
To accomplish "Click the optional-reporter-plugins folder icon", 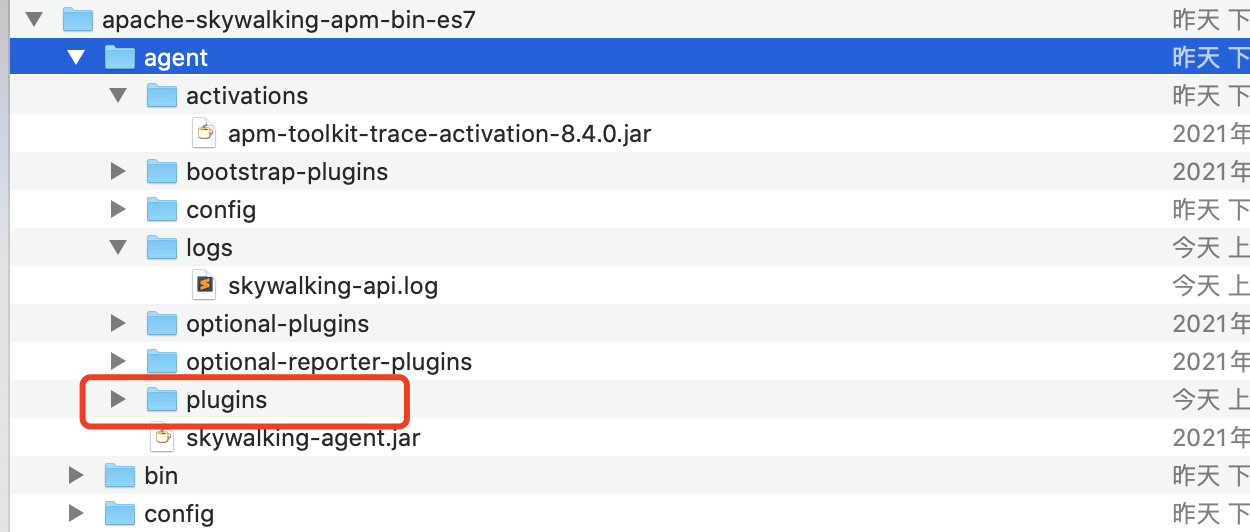I will pos(161,361).
